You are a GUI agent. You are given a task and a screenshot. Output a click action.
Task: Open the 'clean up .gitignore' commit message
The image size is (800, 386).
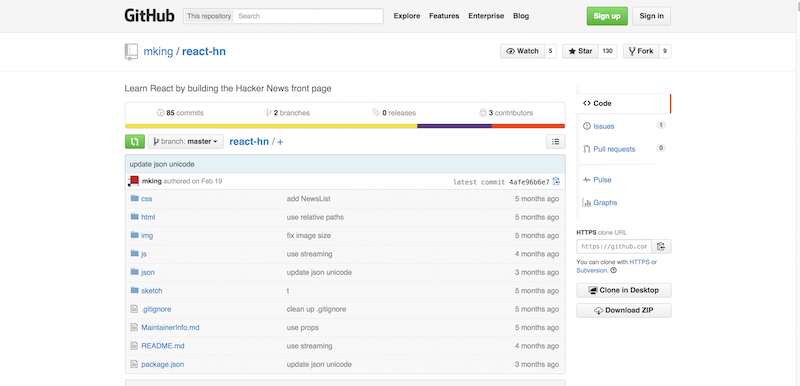pos(316,309)
